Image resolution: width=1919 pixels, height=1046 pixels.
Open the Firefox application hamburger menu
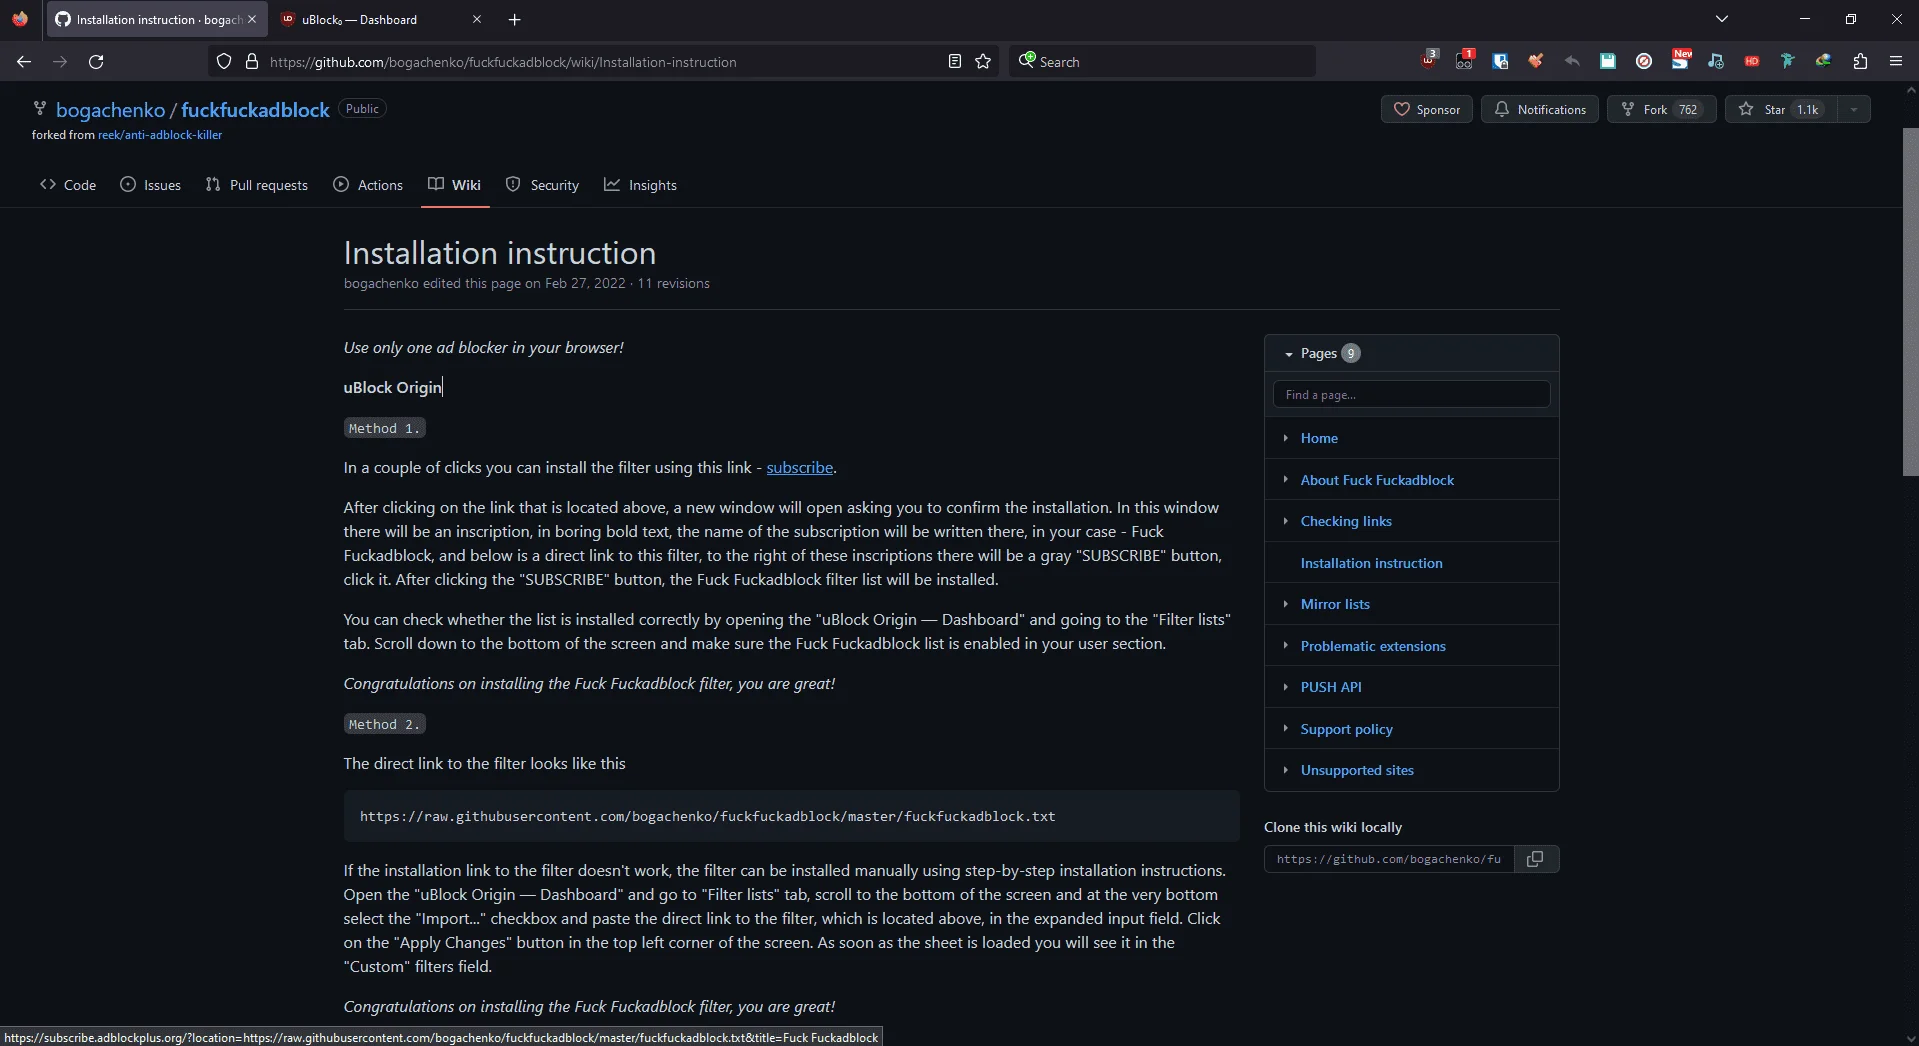tap(1896, 61)
